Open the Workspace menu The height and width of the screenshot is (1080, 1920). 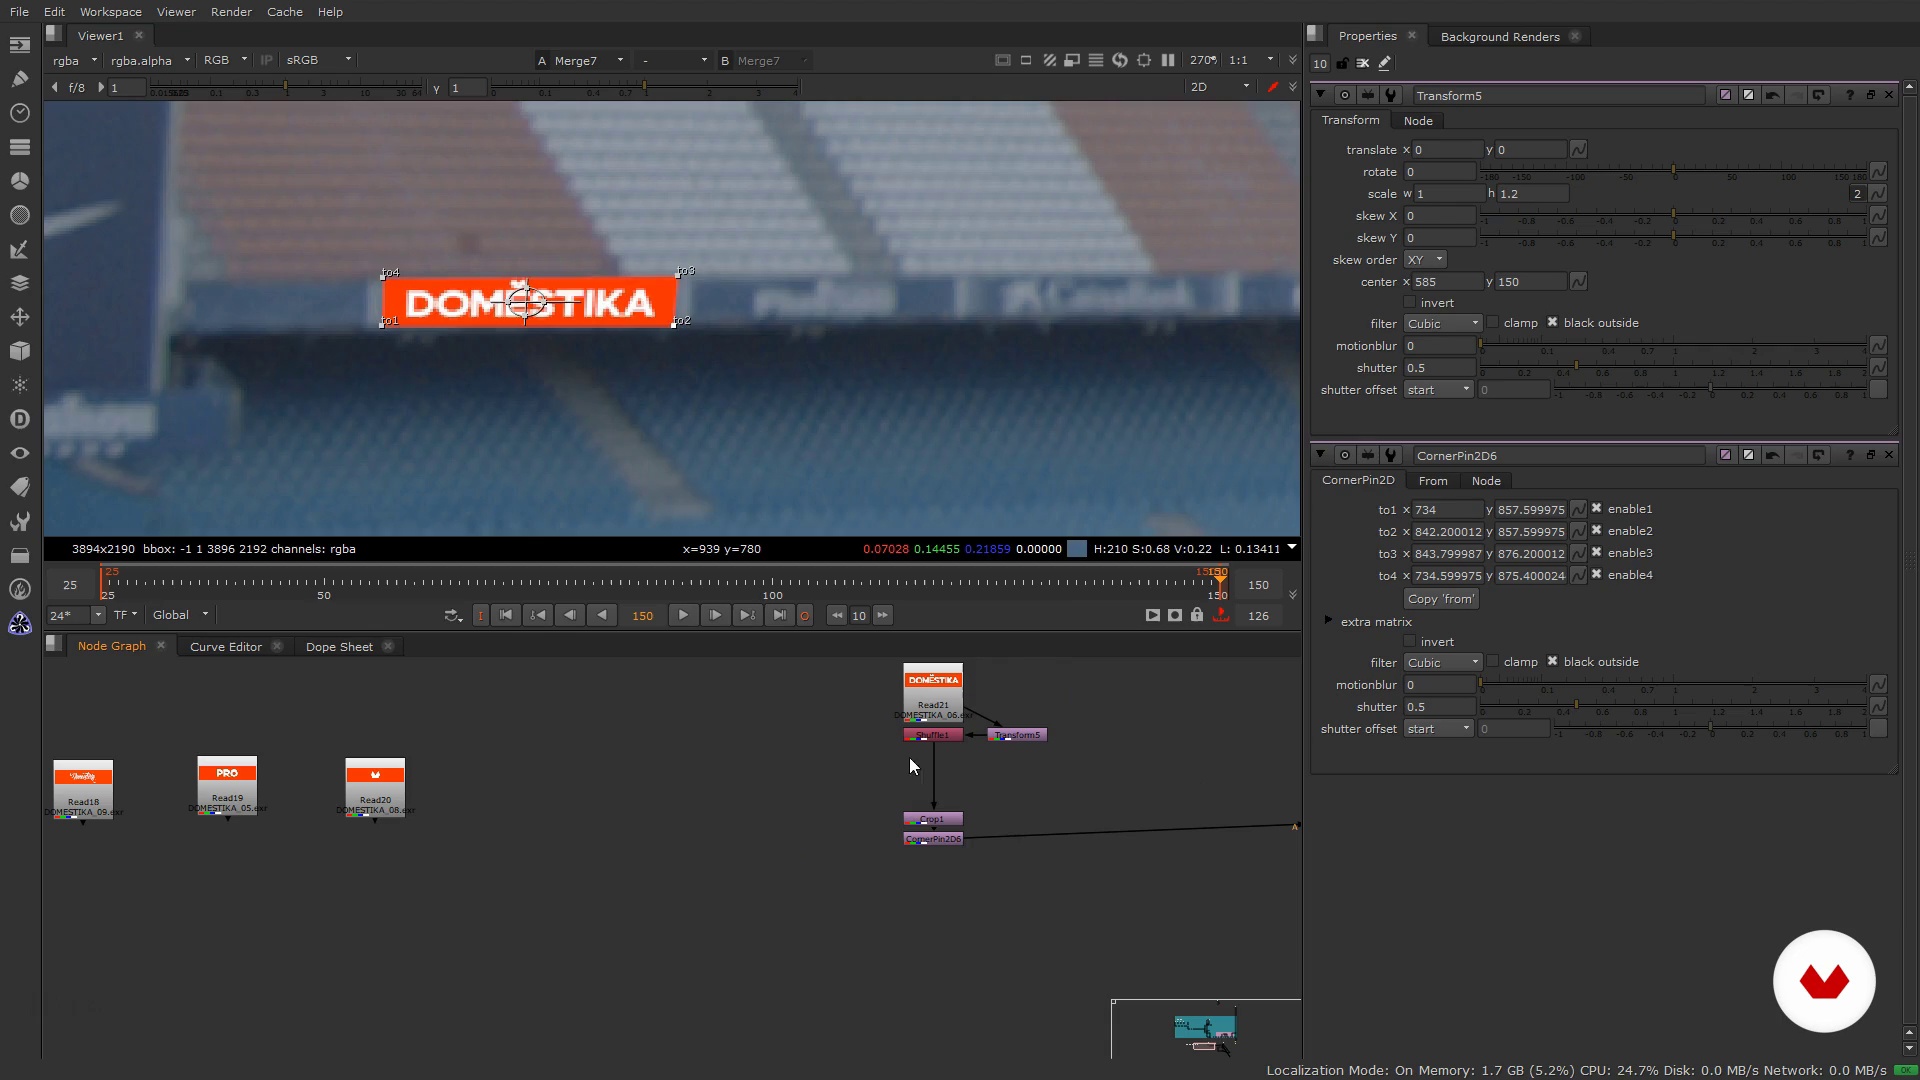coord(110,12)
